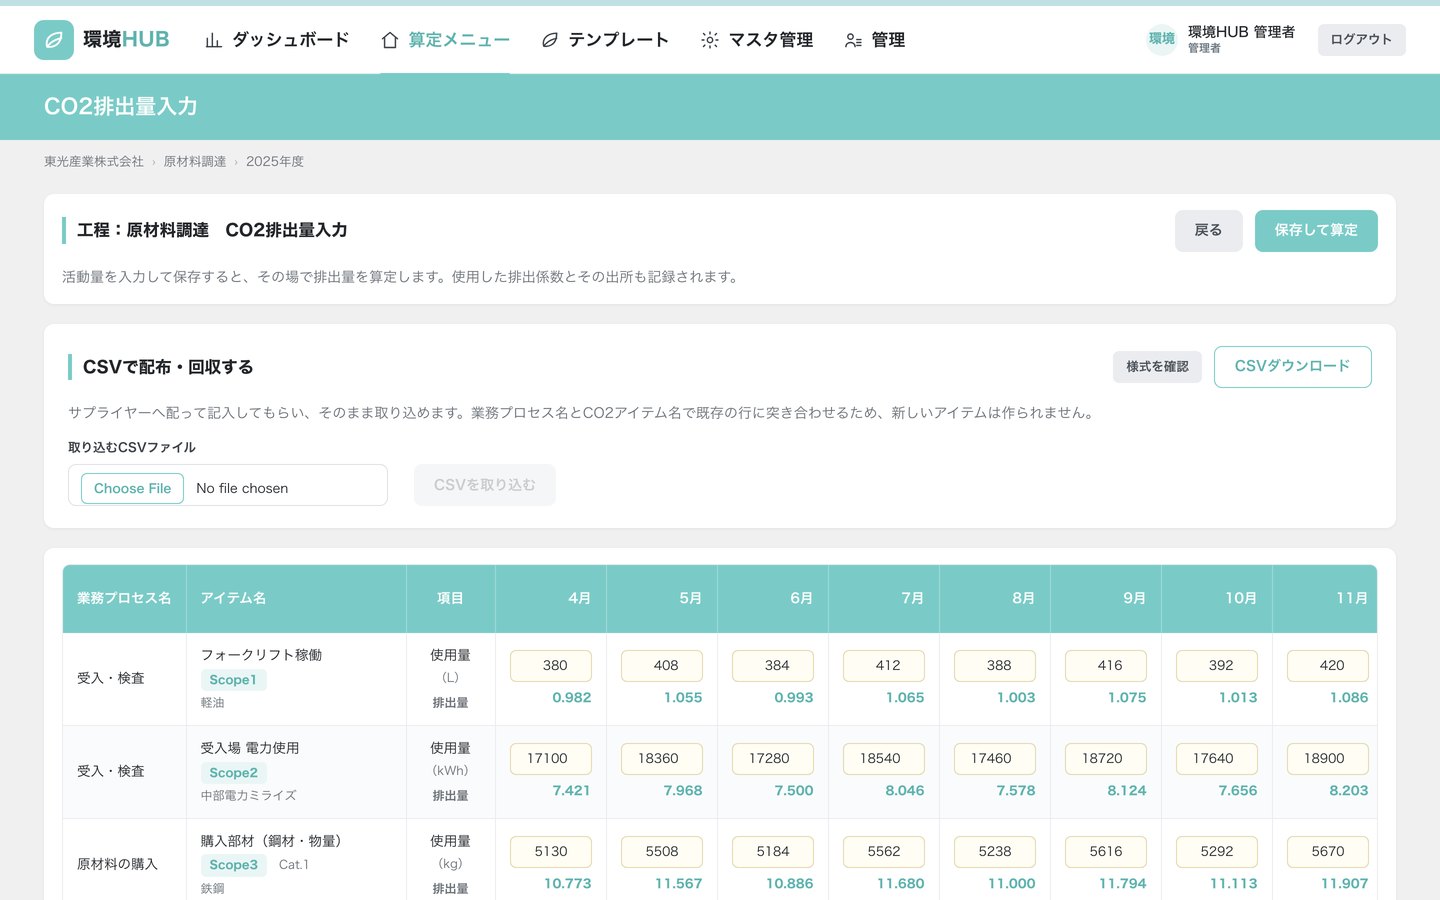Follow the 東光産業株式会社 breadcrumb link
Image resolution: width=1440 pixels, height=900 pixels.
pos(94,161)
